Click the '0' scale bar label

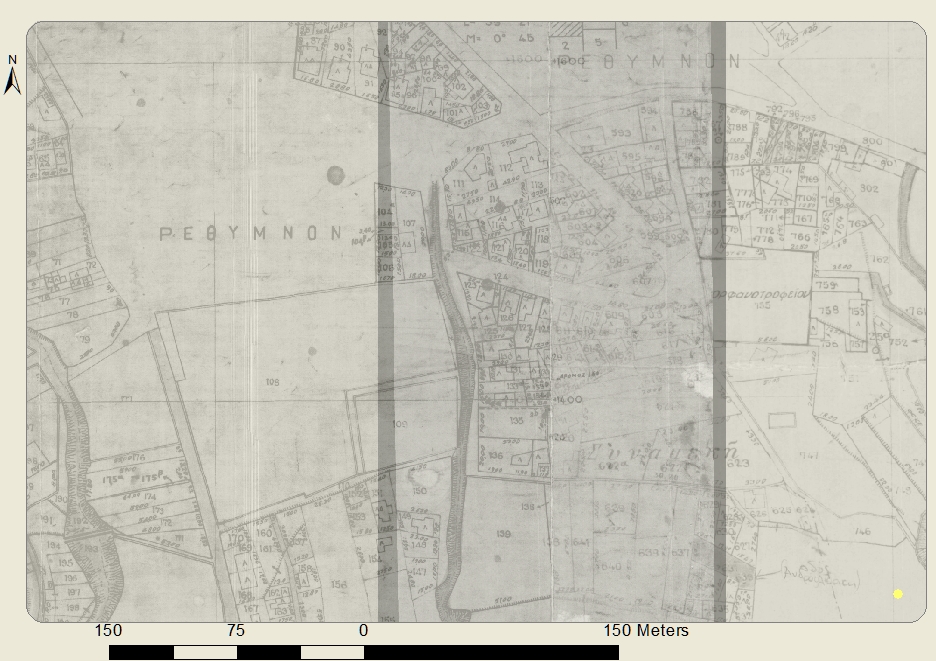pos(363,631)
